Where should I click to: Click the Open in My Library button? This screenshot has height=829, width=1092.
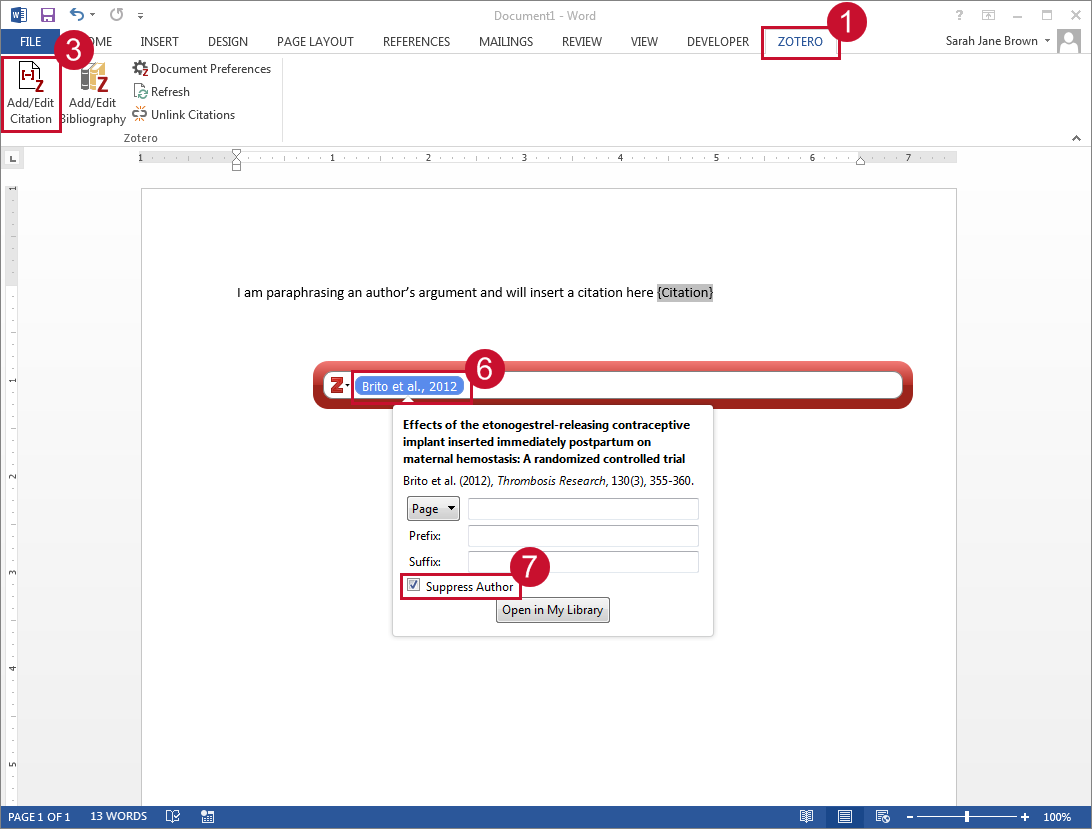(x=553, y=610)
